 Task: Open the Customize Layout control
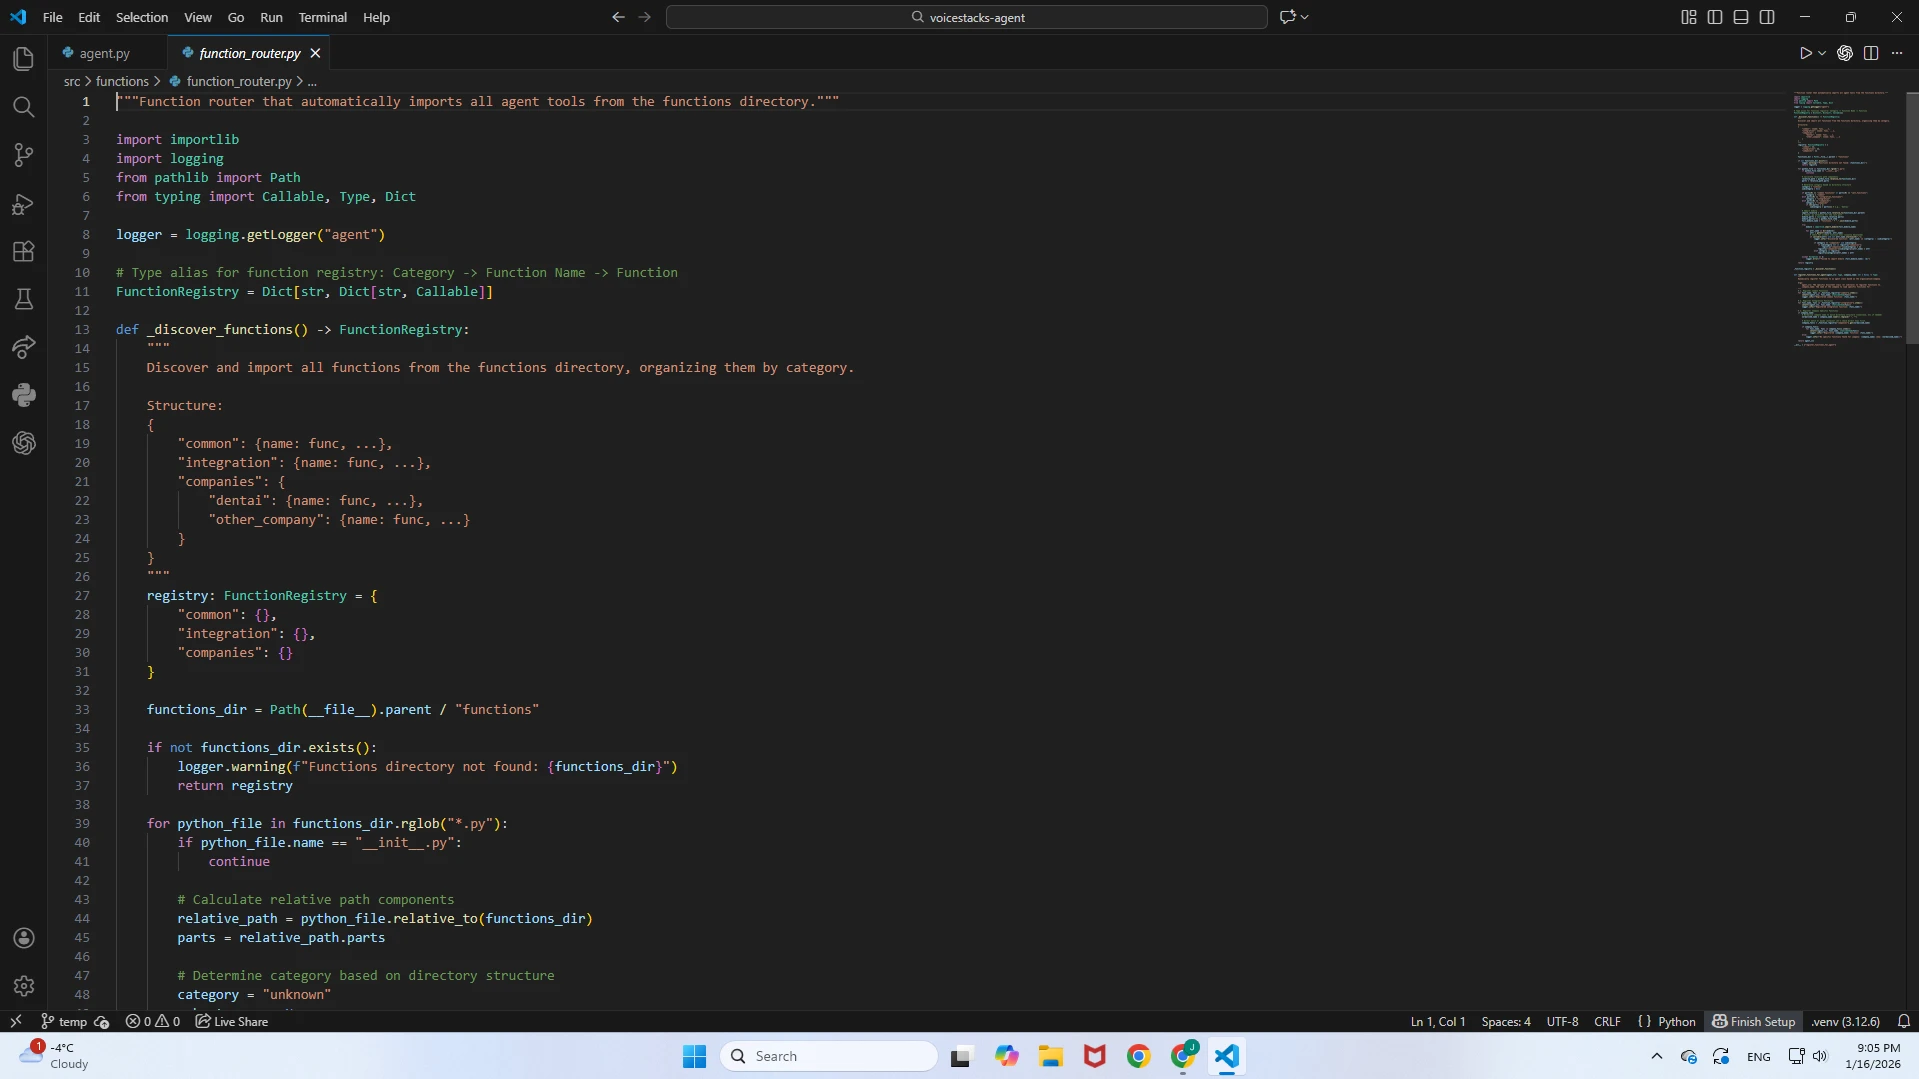tap(1689, 17)
